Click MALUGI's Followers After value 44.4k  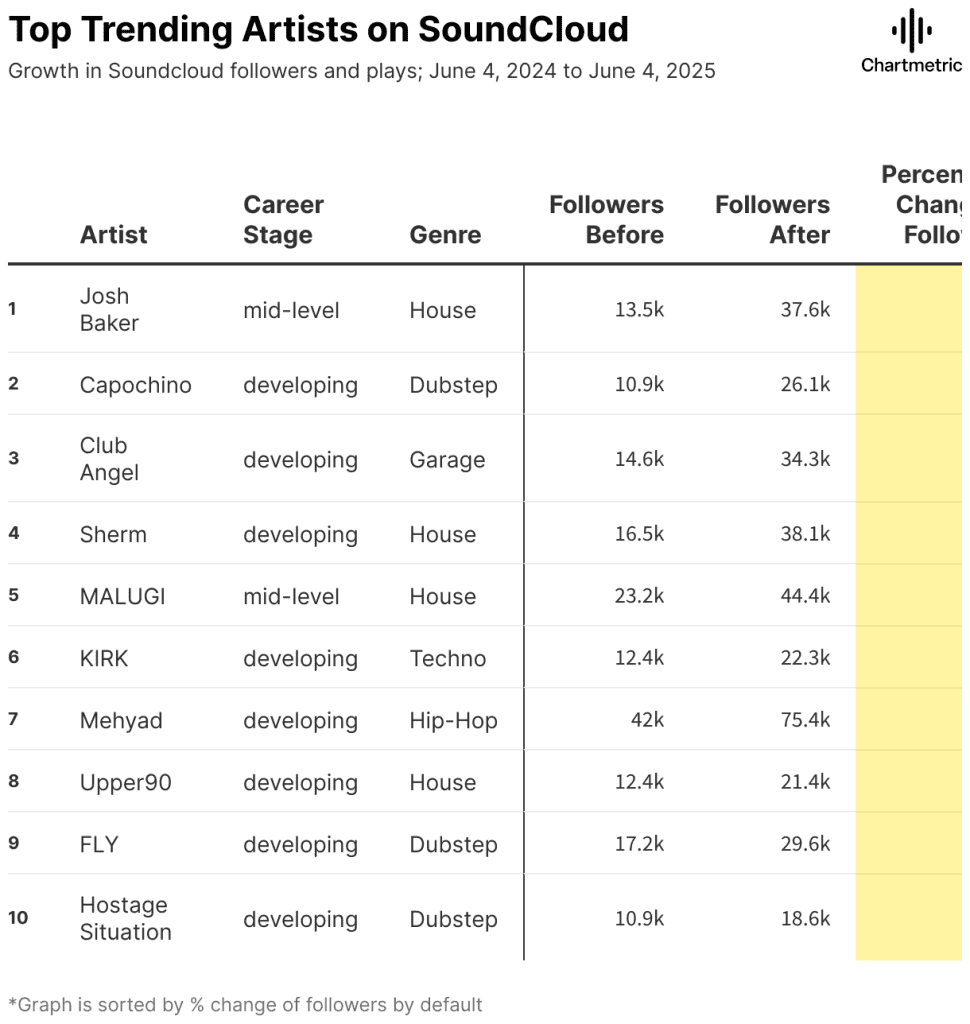pyautogui.click(x=805, y=596)
